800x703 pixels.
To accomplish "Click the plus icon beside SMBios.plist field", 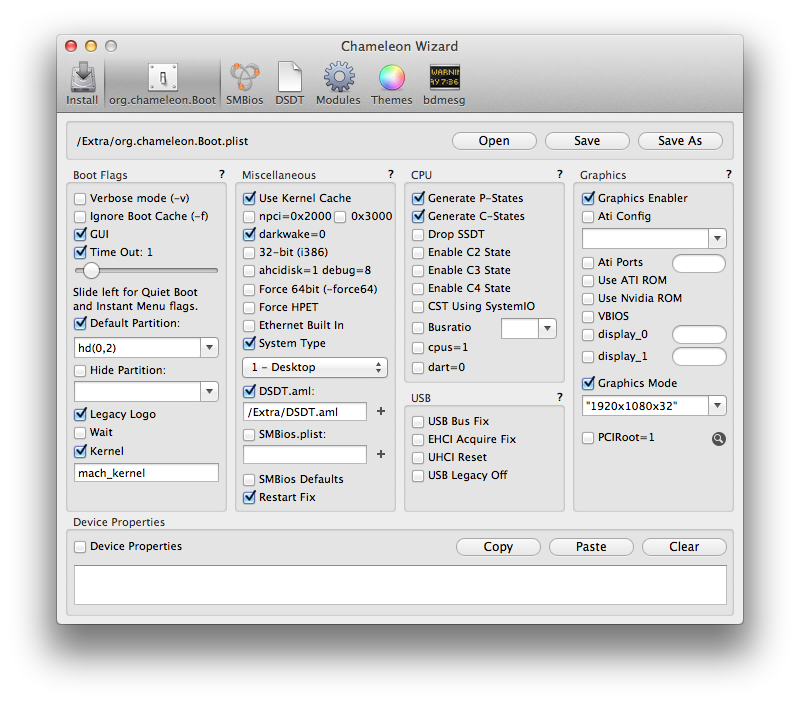I will 381,454.
